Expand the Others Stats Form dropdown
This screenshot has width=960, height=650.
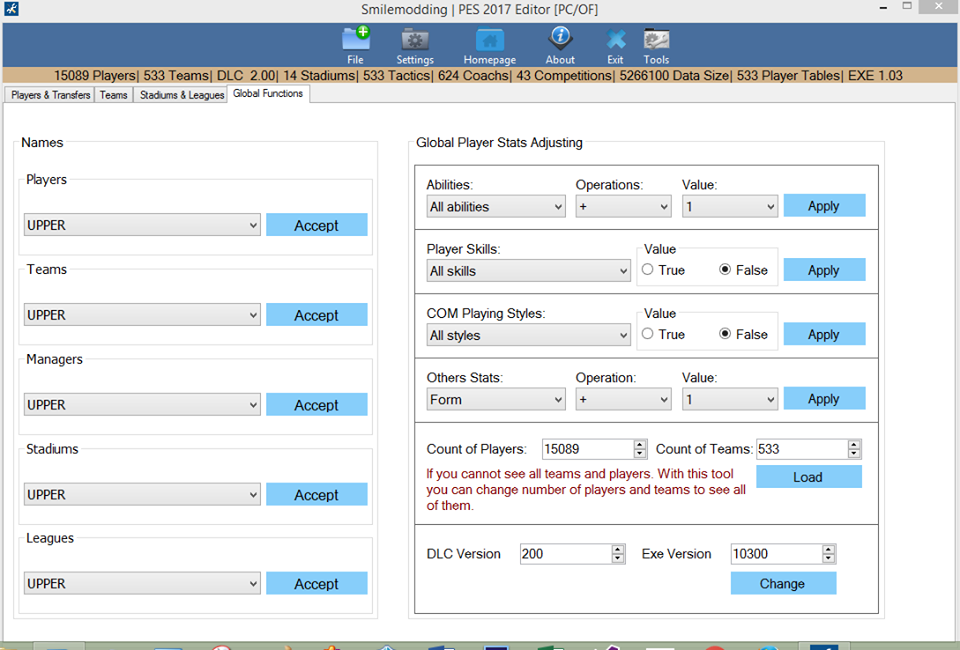click(496, 399)
